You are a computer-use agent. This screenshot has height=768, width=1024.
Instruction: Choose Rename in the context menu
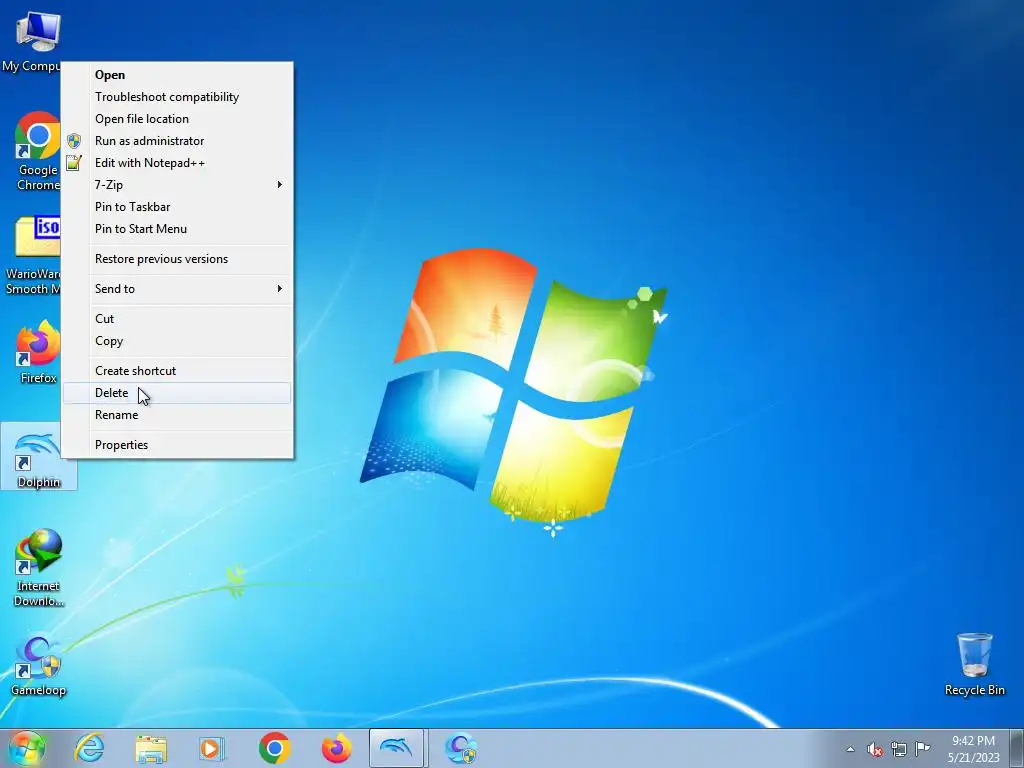177,415
